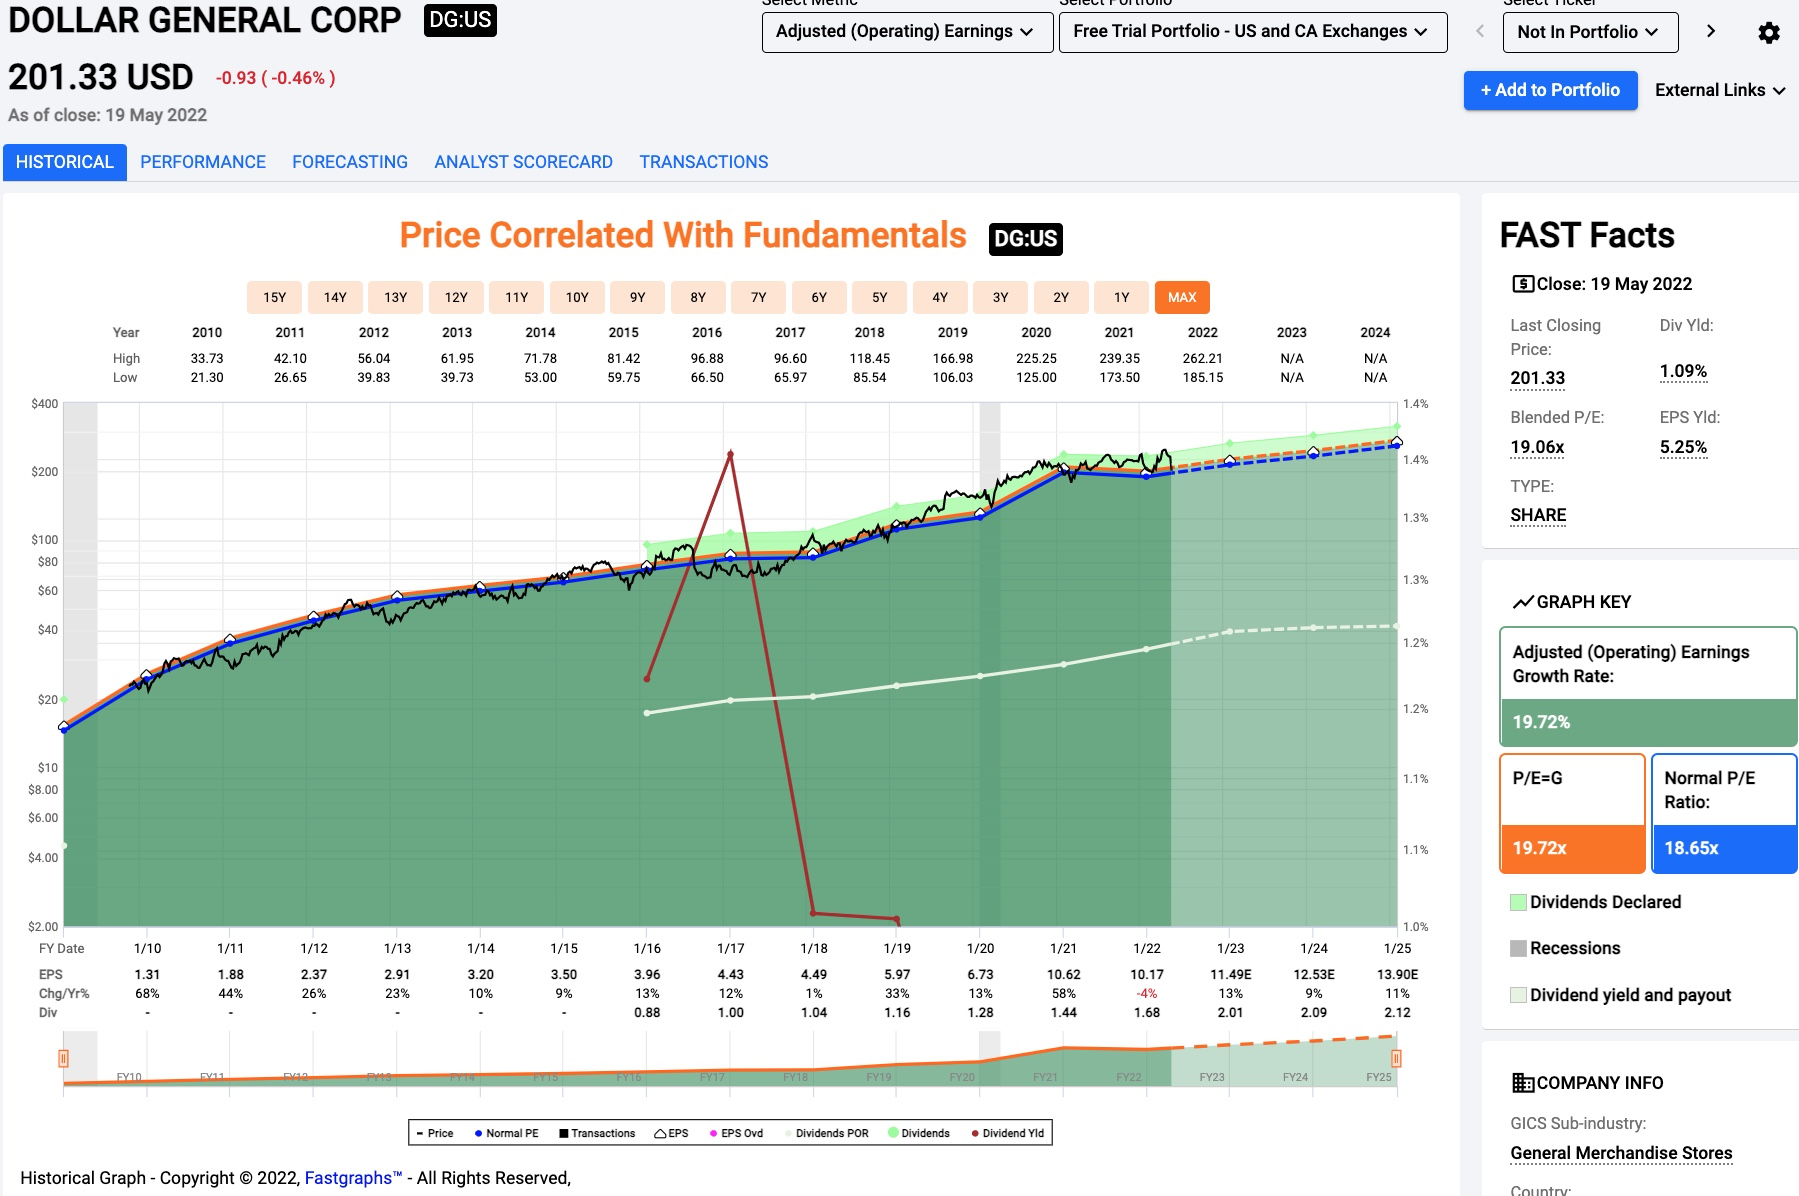Expand the External Links menu

pos(1720,90)
